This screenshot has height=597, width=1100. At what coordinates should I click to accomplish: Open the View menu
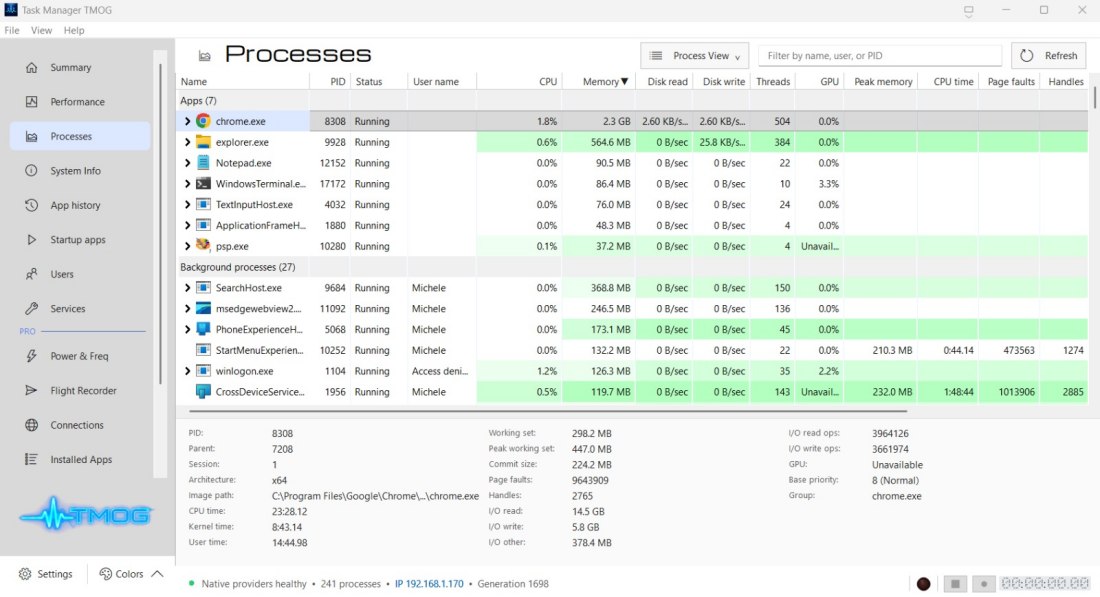tap(41, 30)
